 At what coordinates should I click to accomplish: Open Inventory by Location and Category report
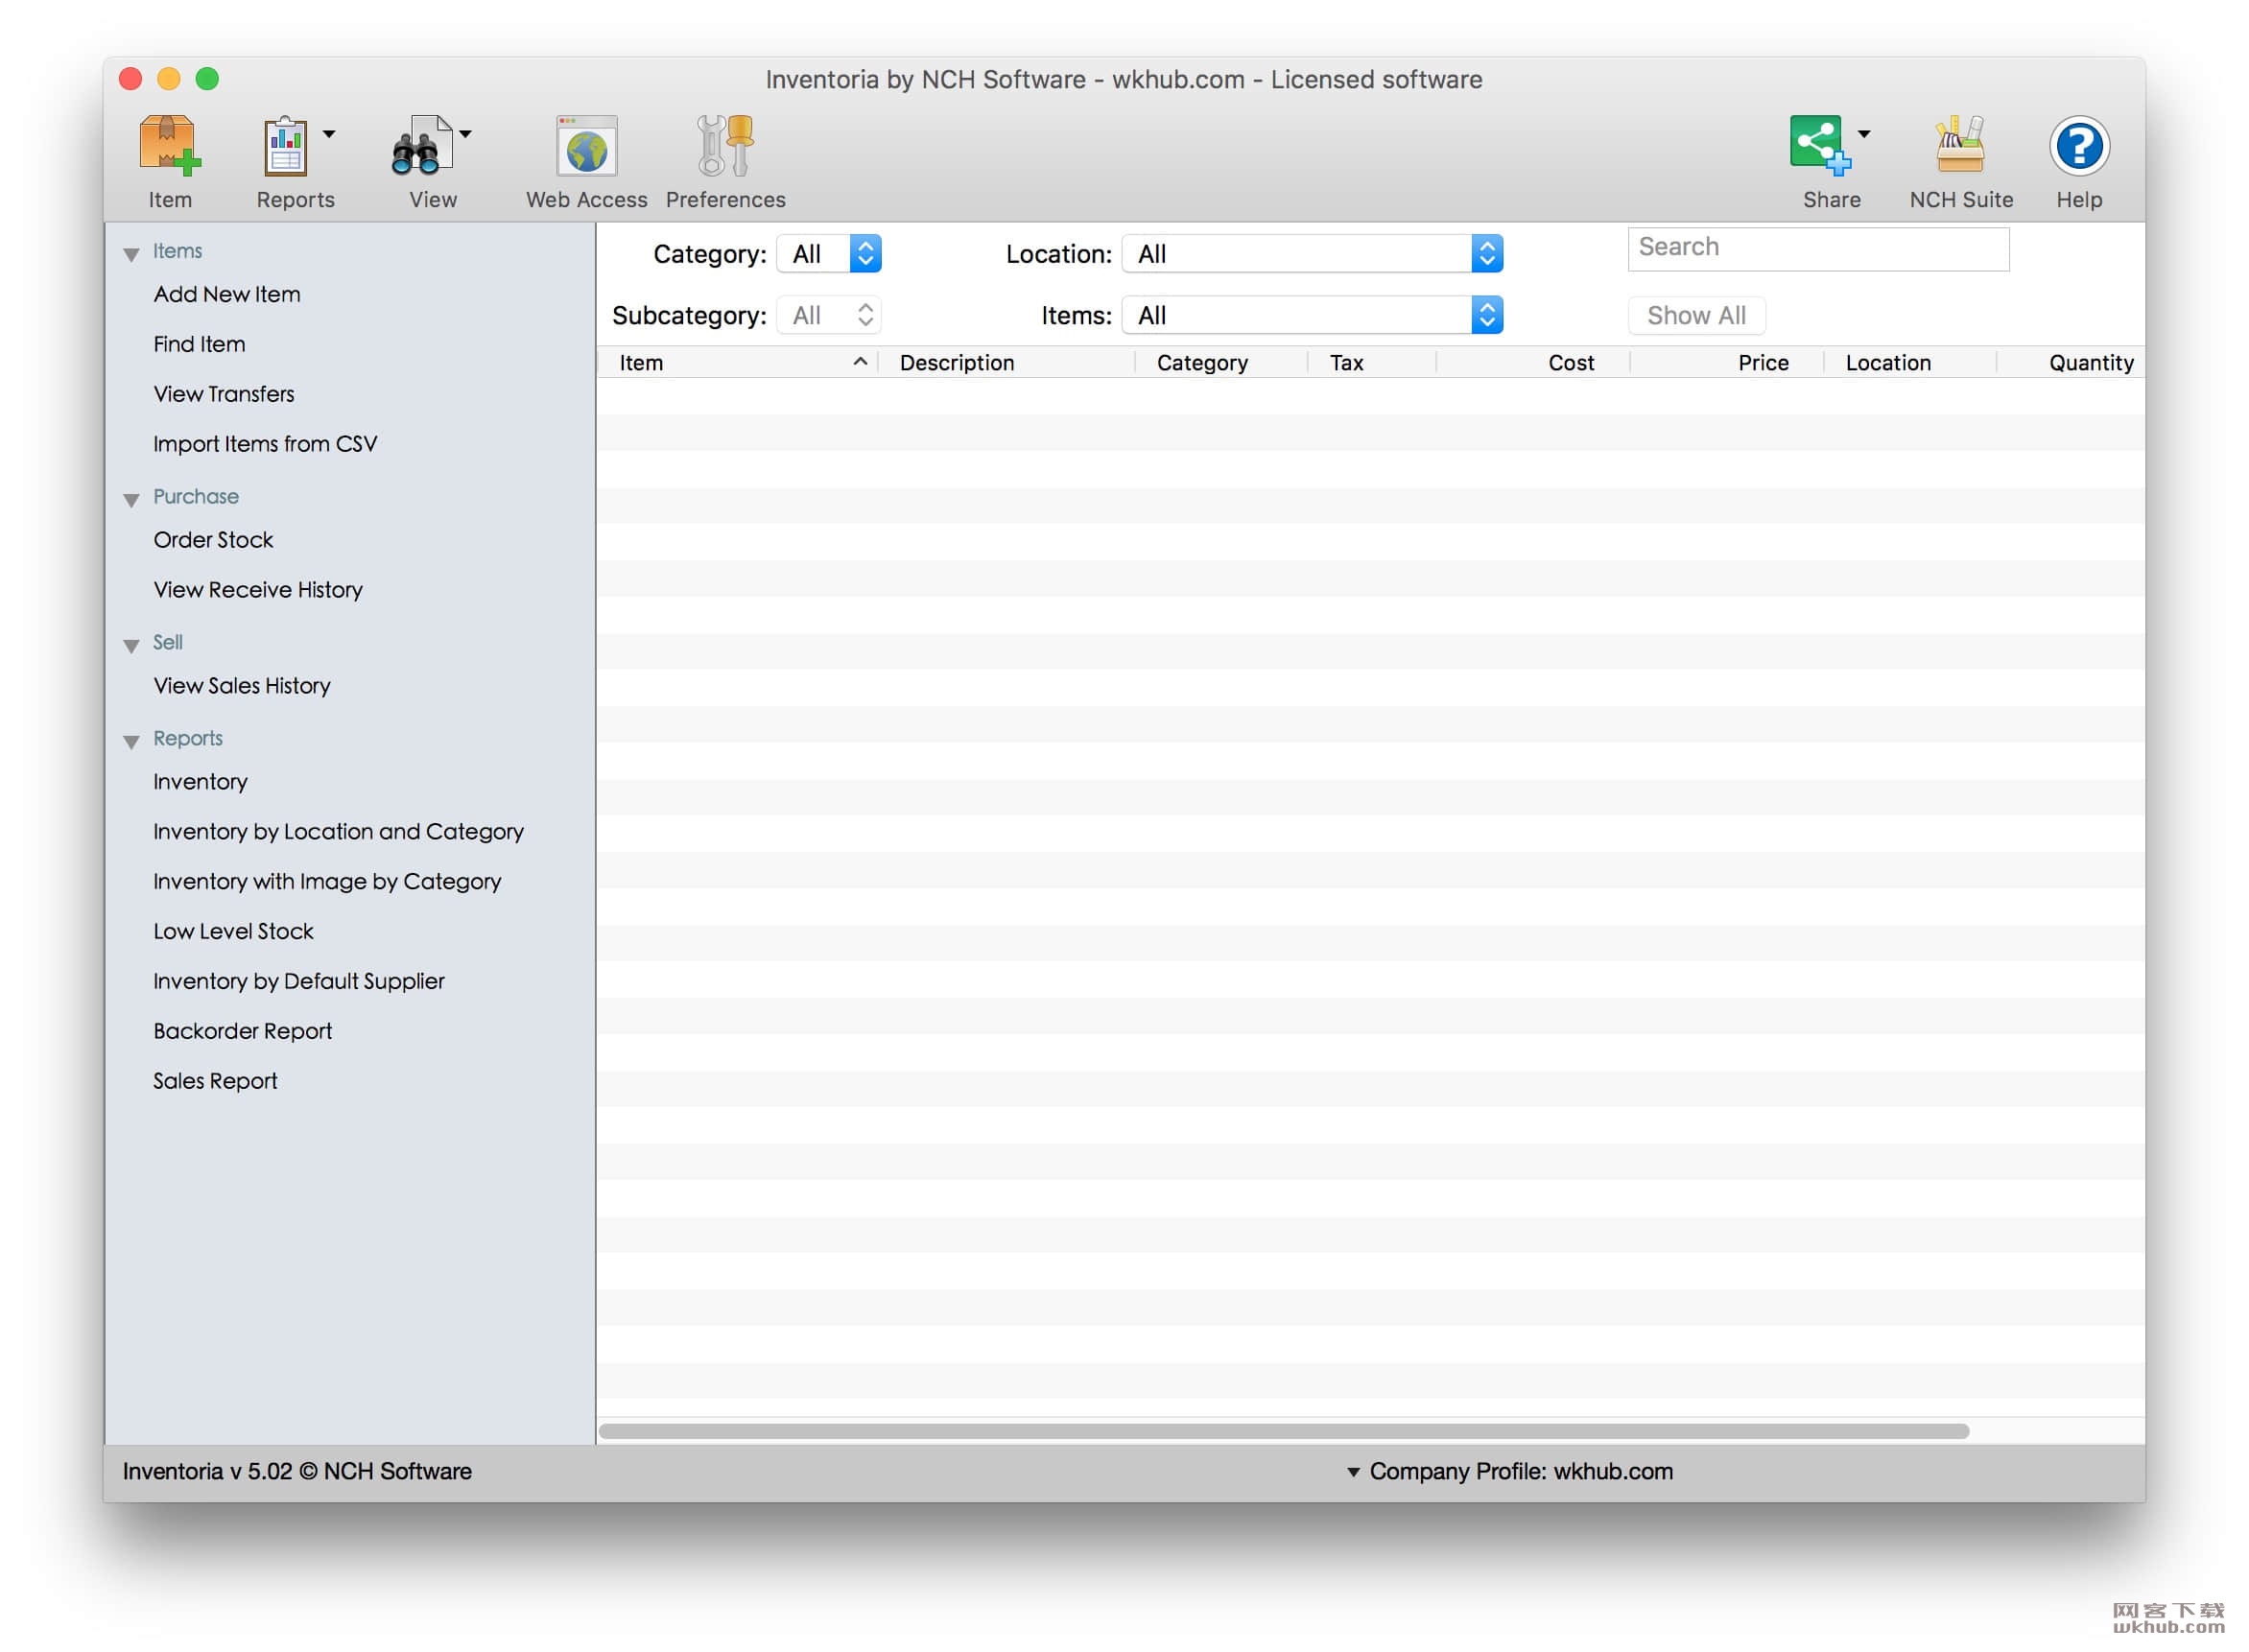coord(338,832)
